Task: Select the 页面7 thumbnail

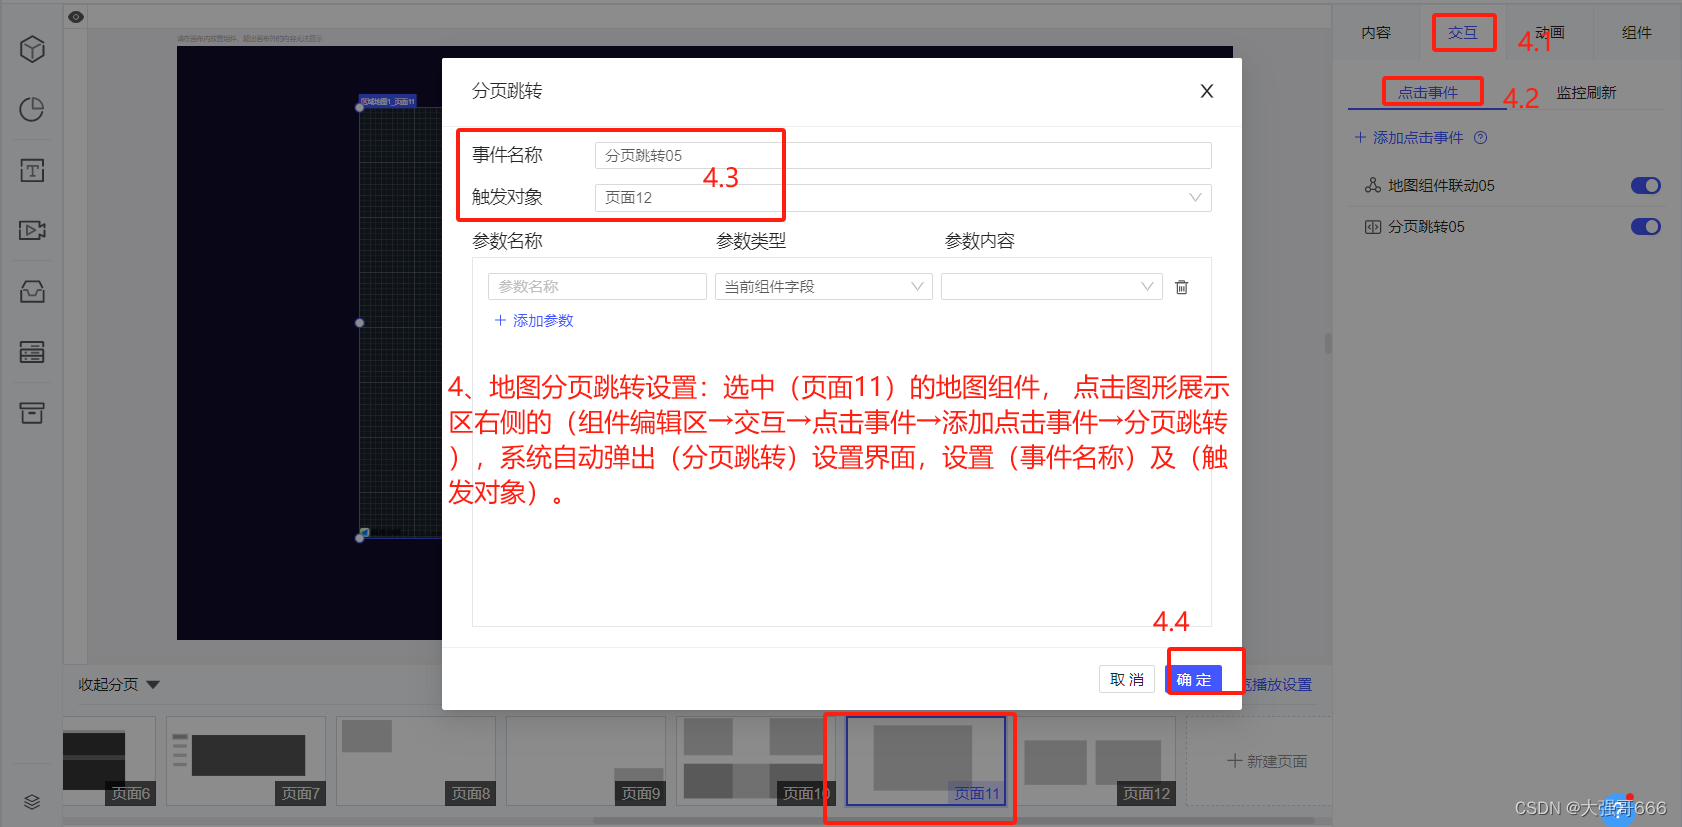Action: pyautogui.click(x=246, y=761)
